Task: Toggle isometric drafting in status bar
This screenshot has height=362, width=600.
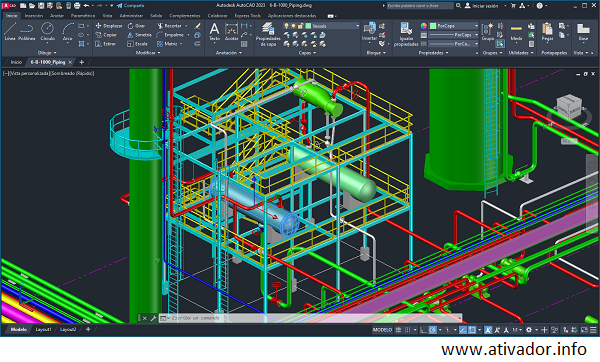Action: point(447,329)
